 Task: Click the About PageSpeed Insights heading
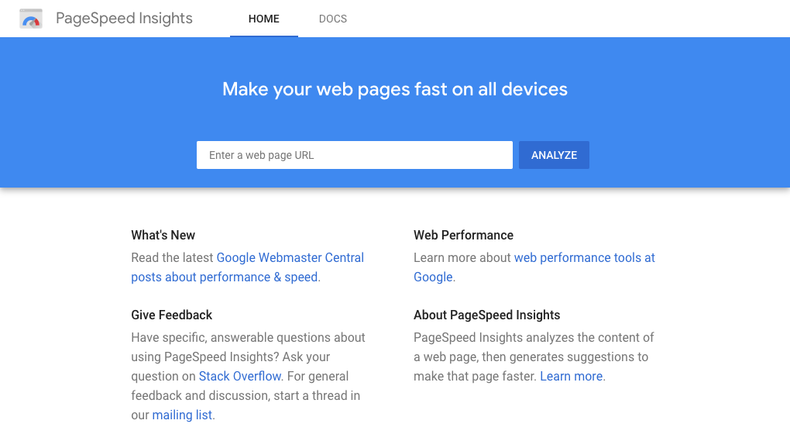(x=487, y=315)
